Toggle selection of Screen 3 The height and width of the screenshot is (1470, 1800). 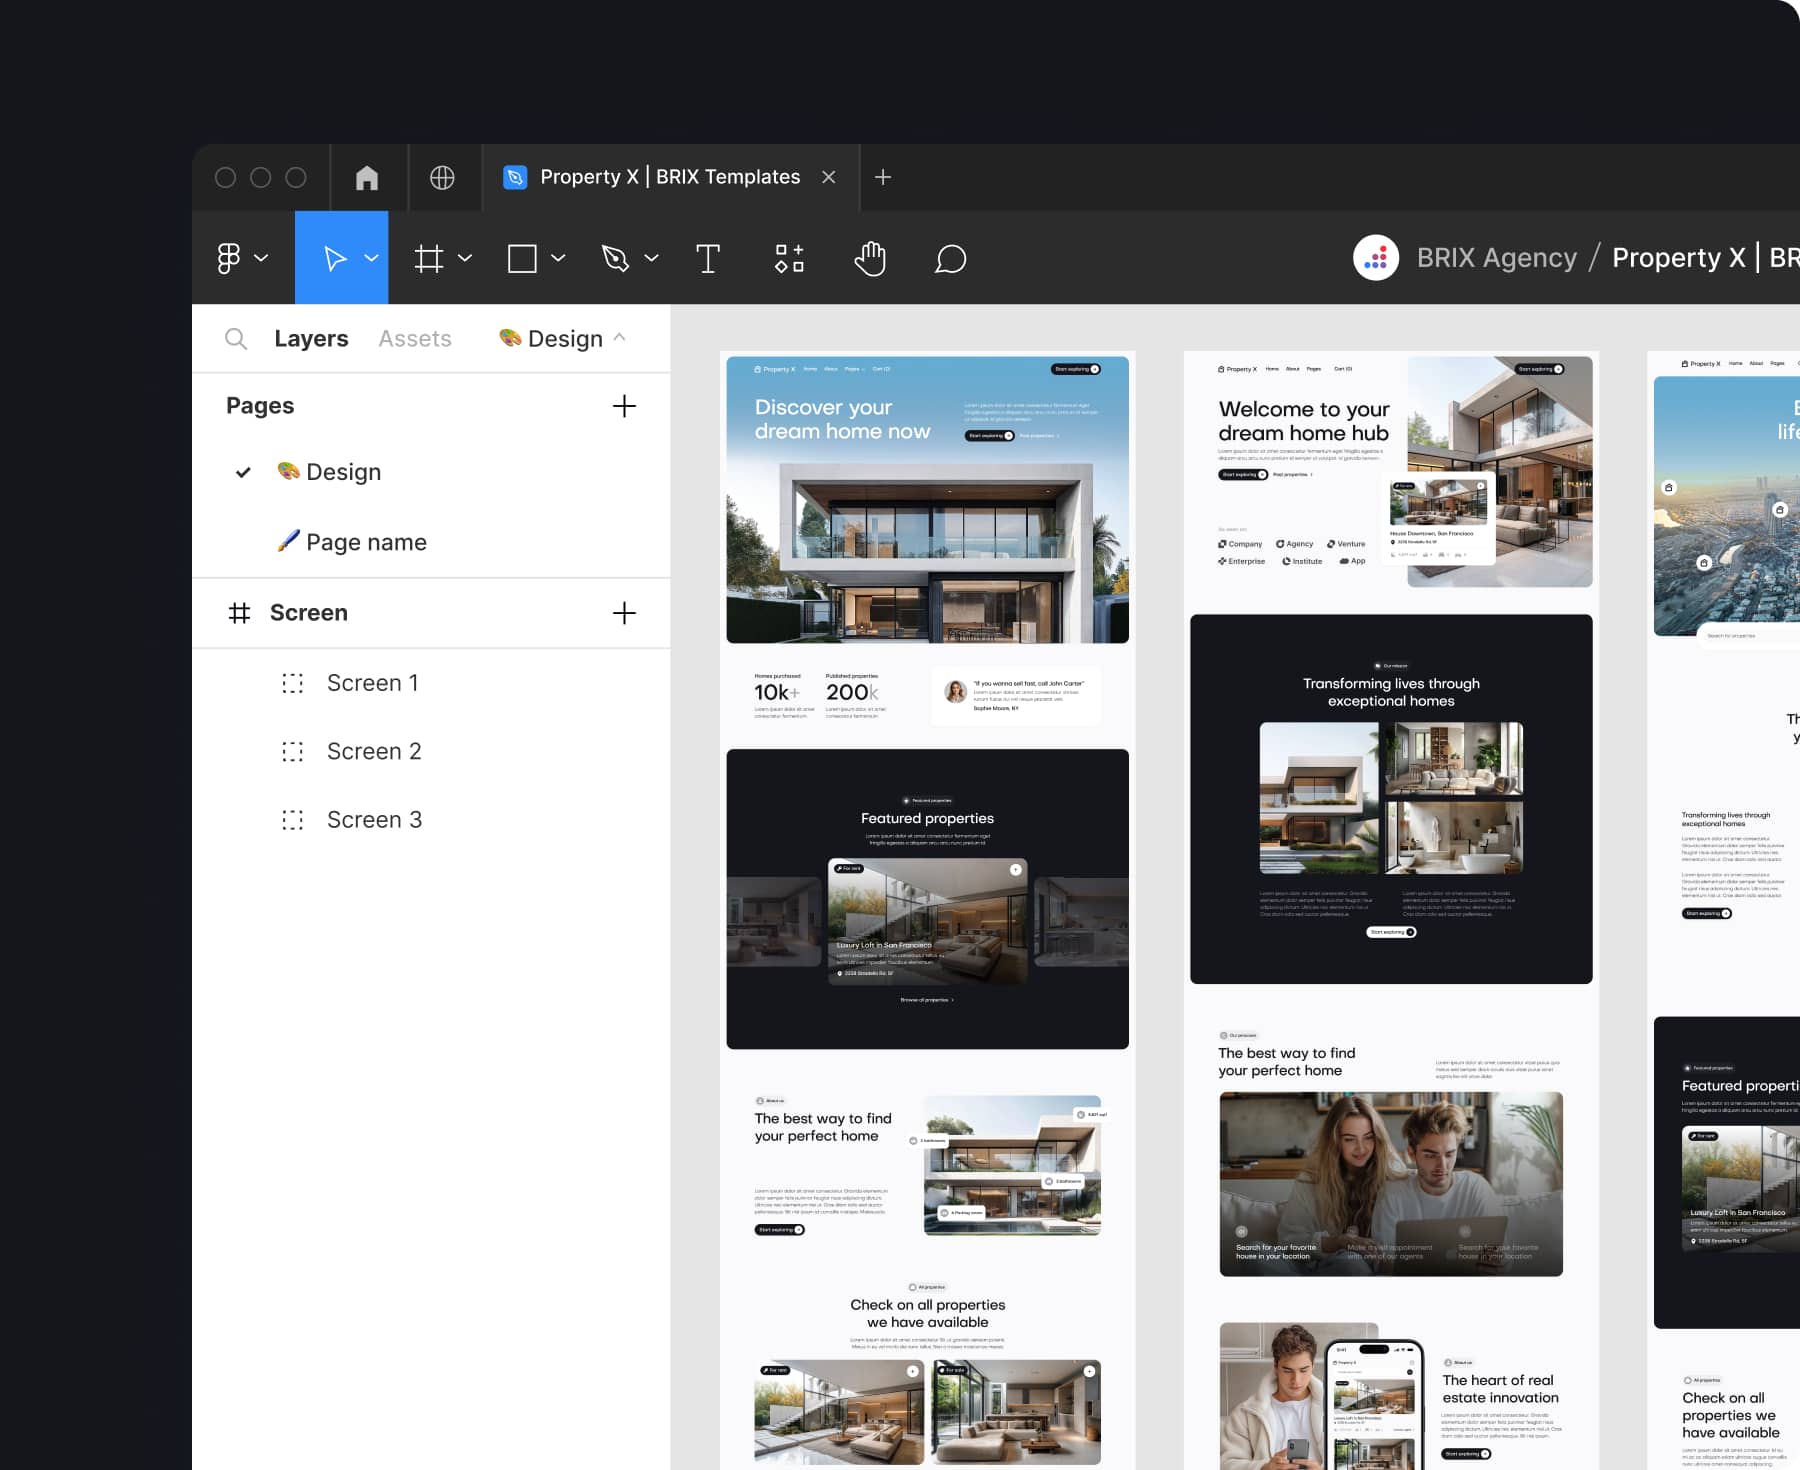click(374, 819)
